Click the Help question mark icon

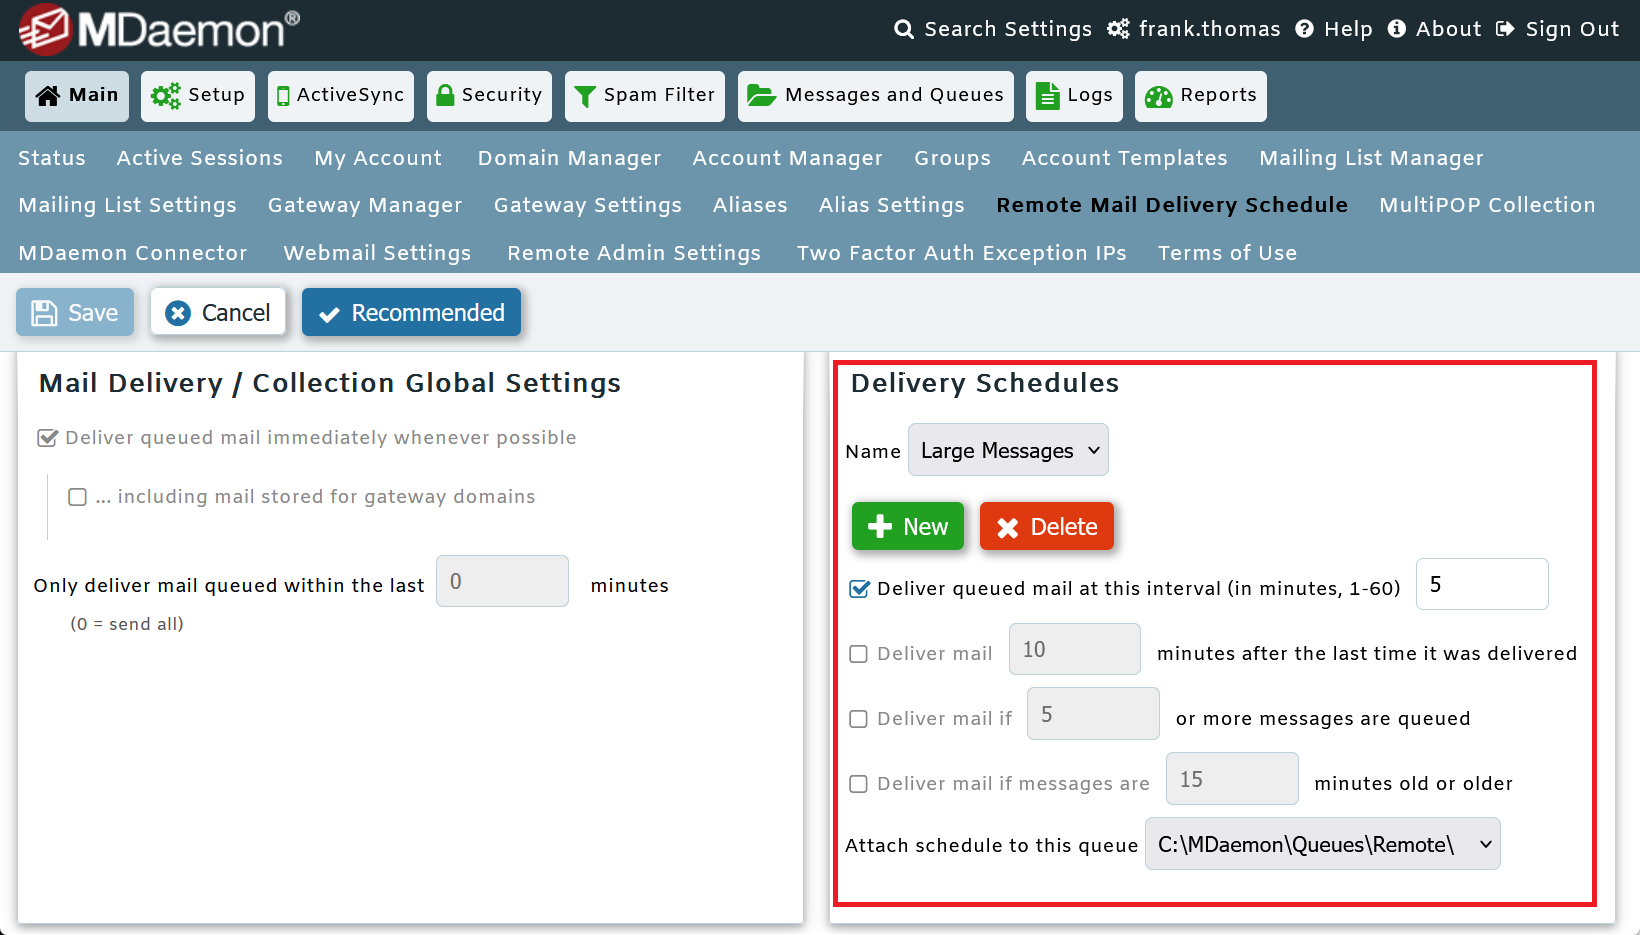1305,29
